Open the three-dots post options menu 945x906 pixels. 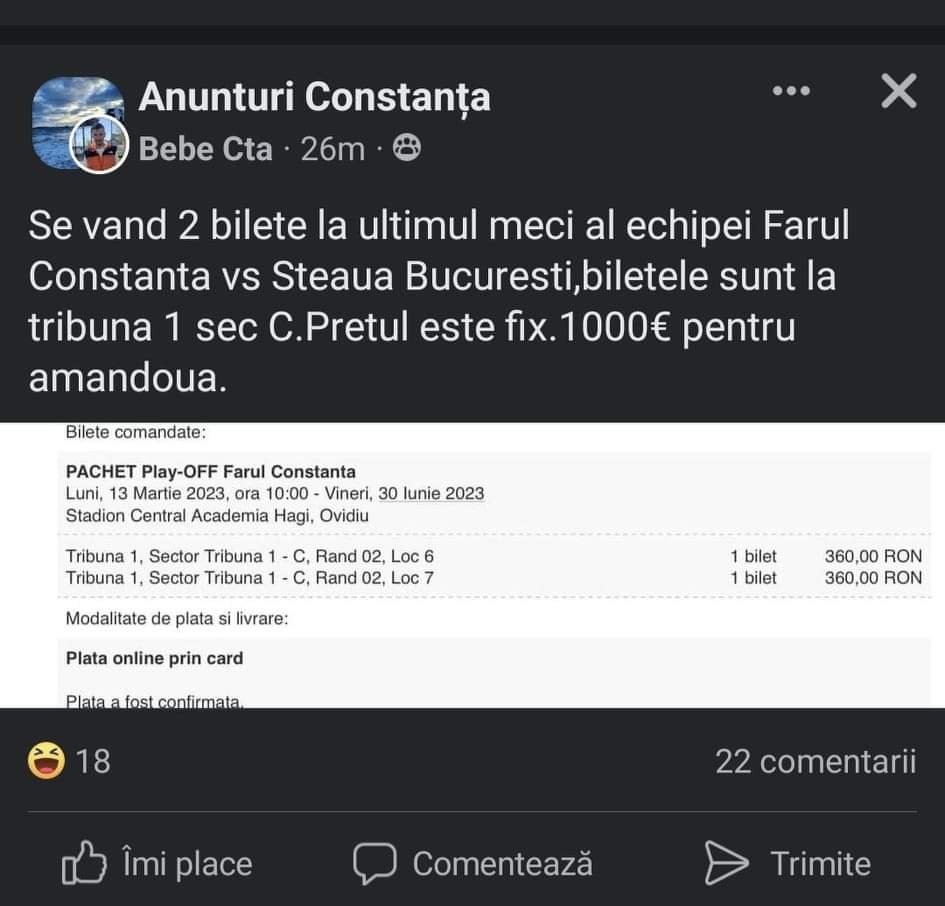coord(791,92)
